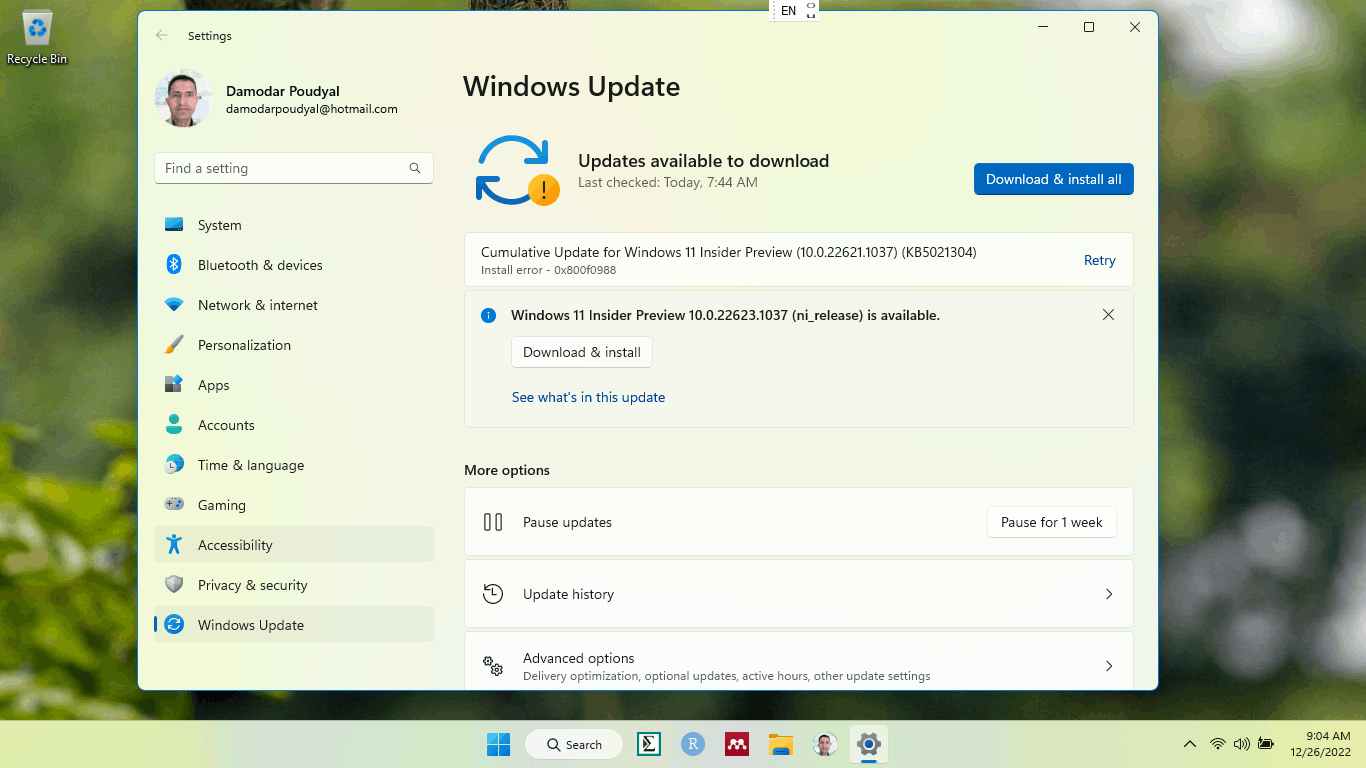The image size is (1366, 768).
Task: Click the Last checked: Today, 7:44 AM text
Action: click(x=668, y=182)
